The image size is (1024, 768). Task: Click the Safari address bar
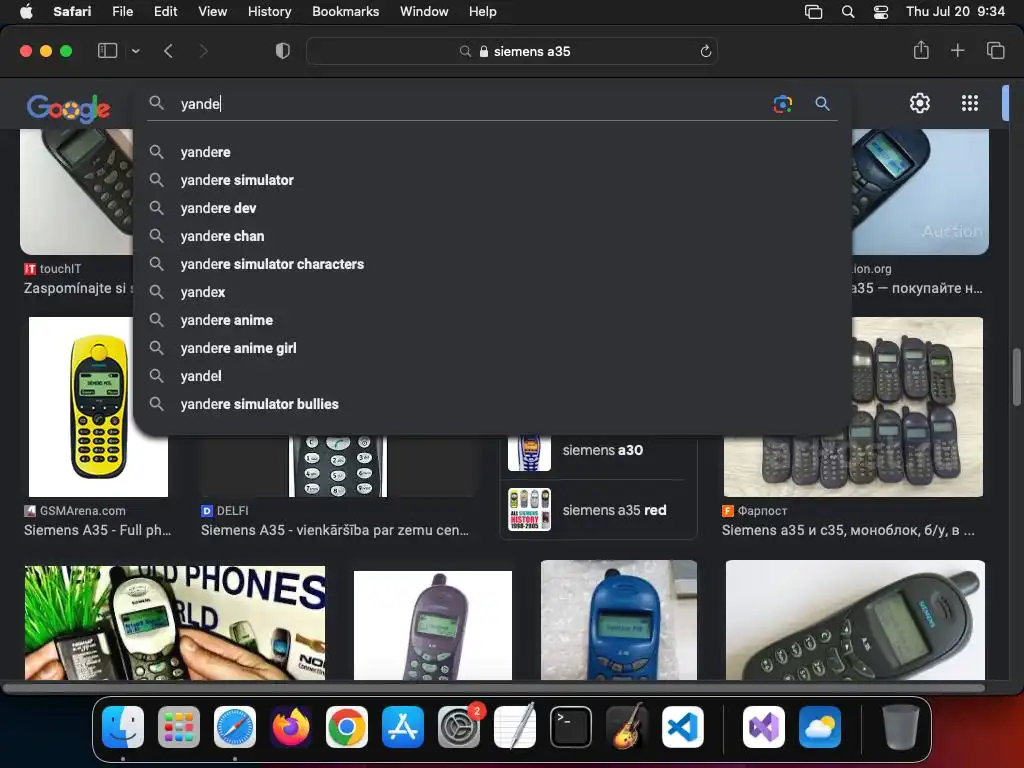512,51
